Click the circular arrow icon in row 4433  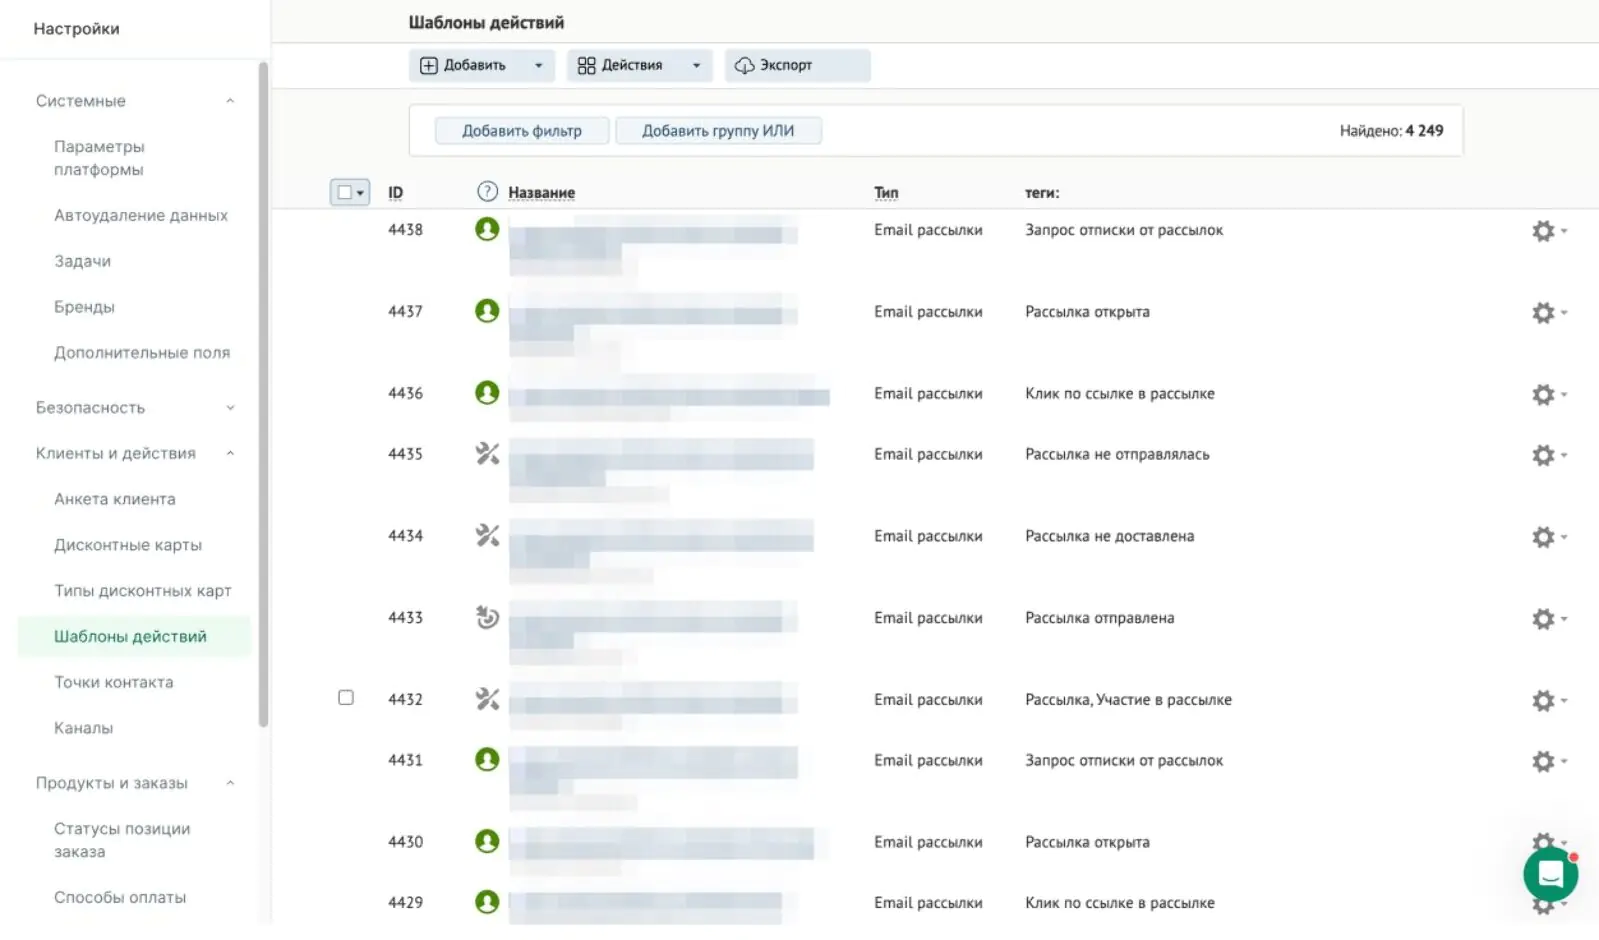point(487,617)
